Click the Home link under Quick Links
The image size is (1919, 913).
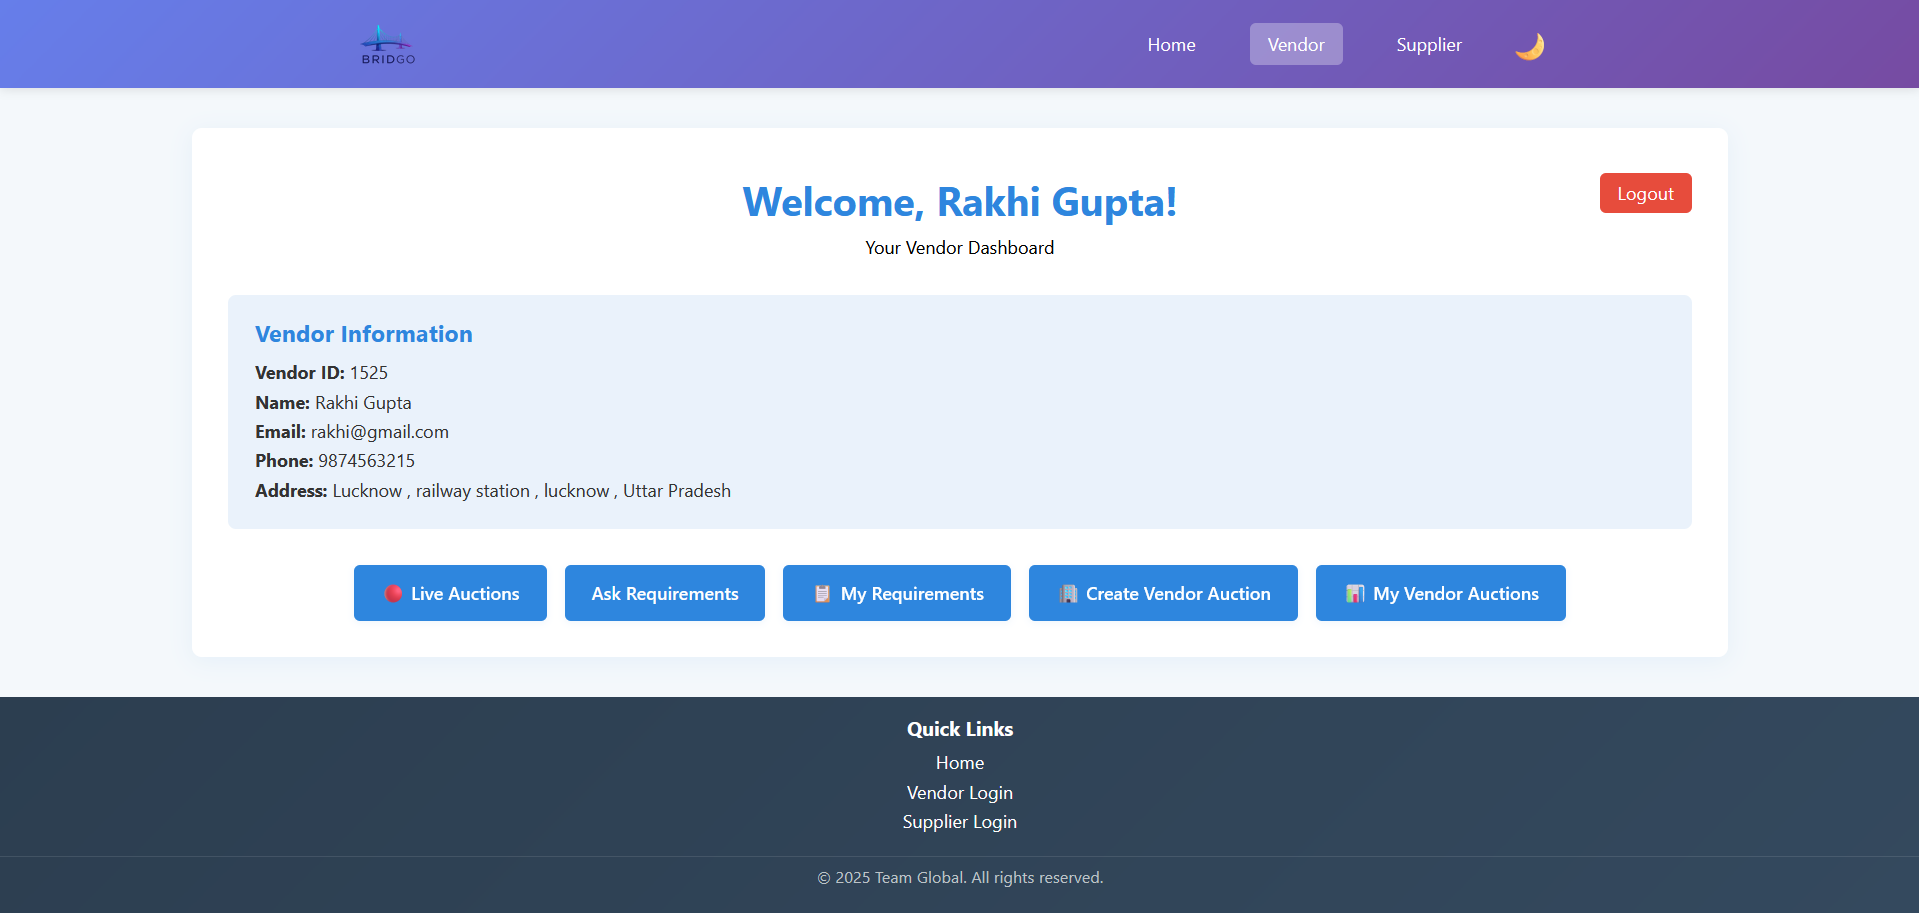point(959,763)
